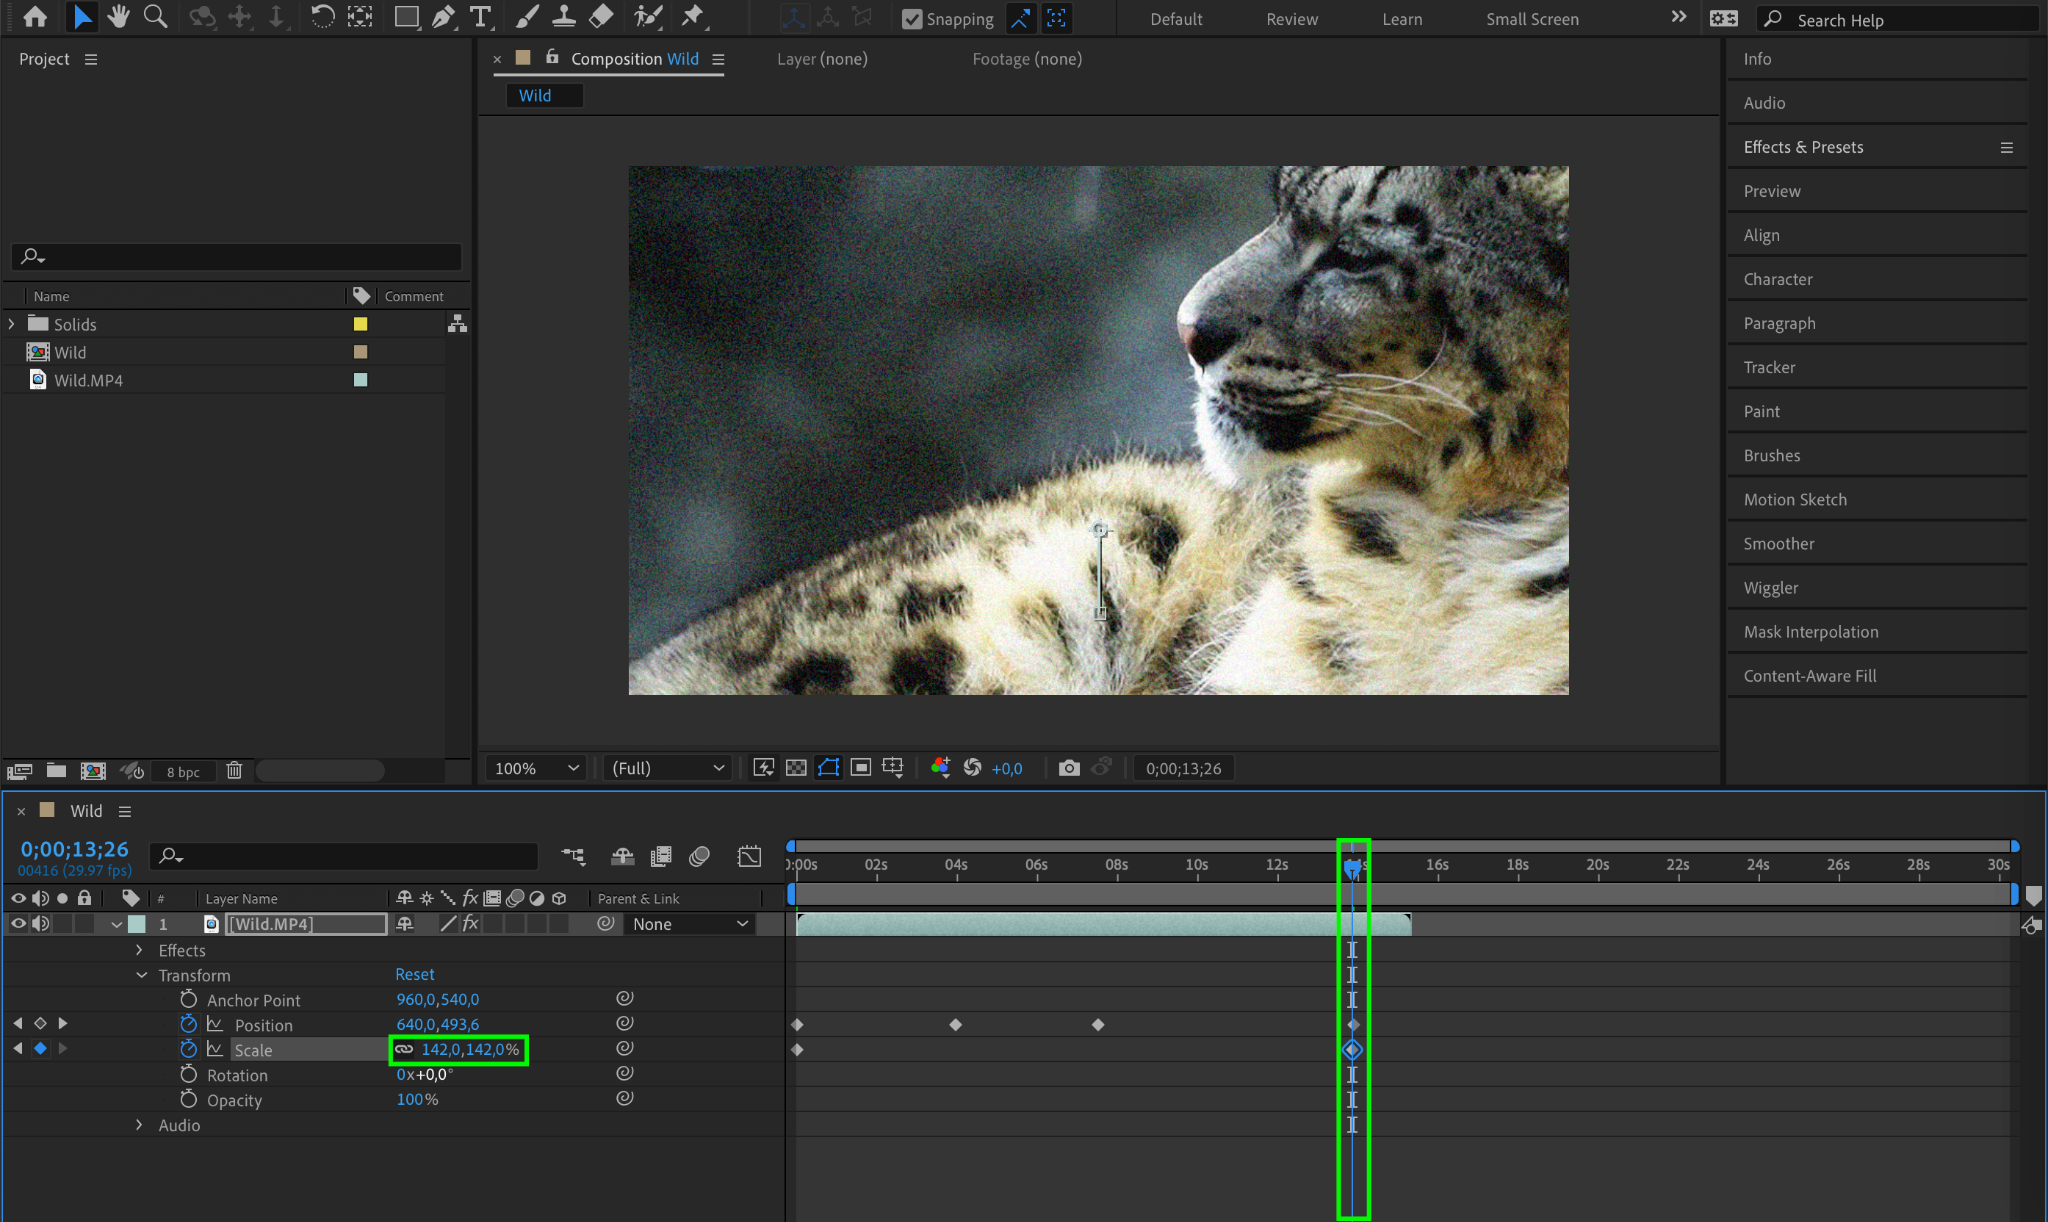Take a snapshot with camera icon

pos(1069,768)
